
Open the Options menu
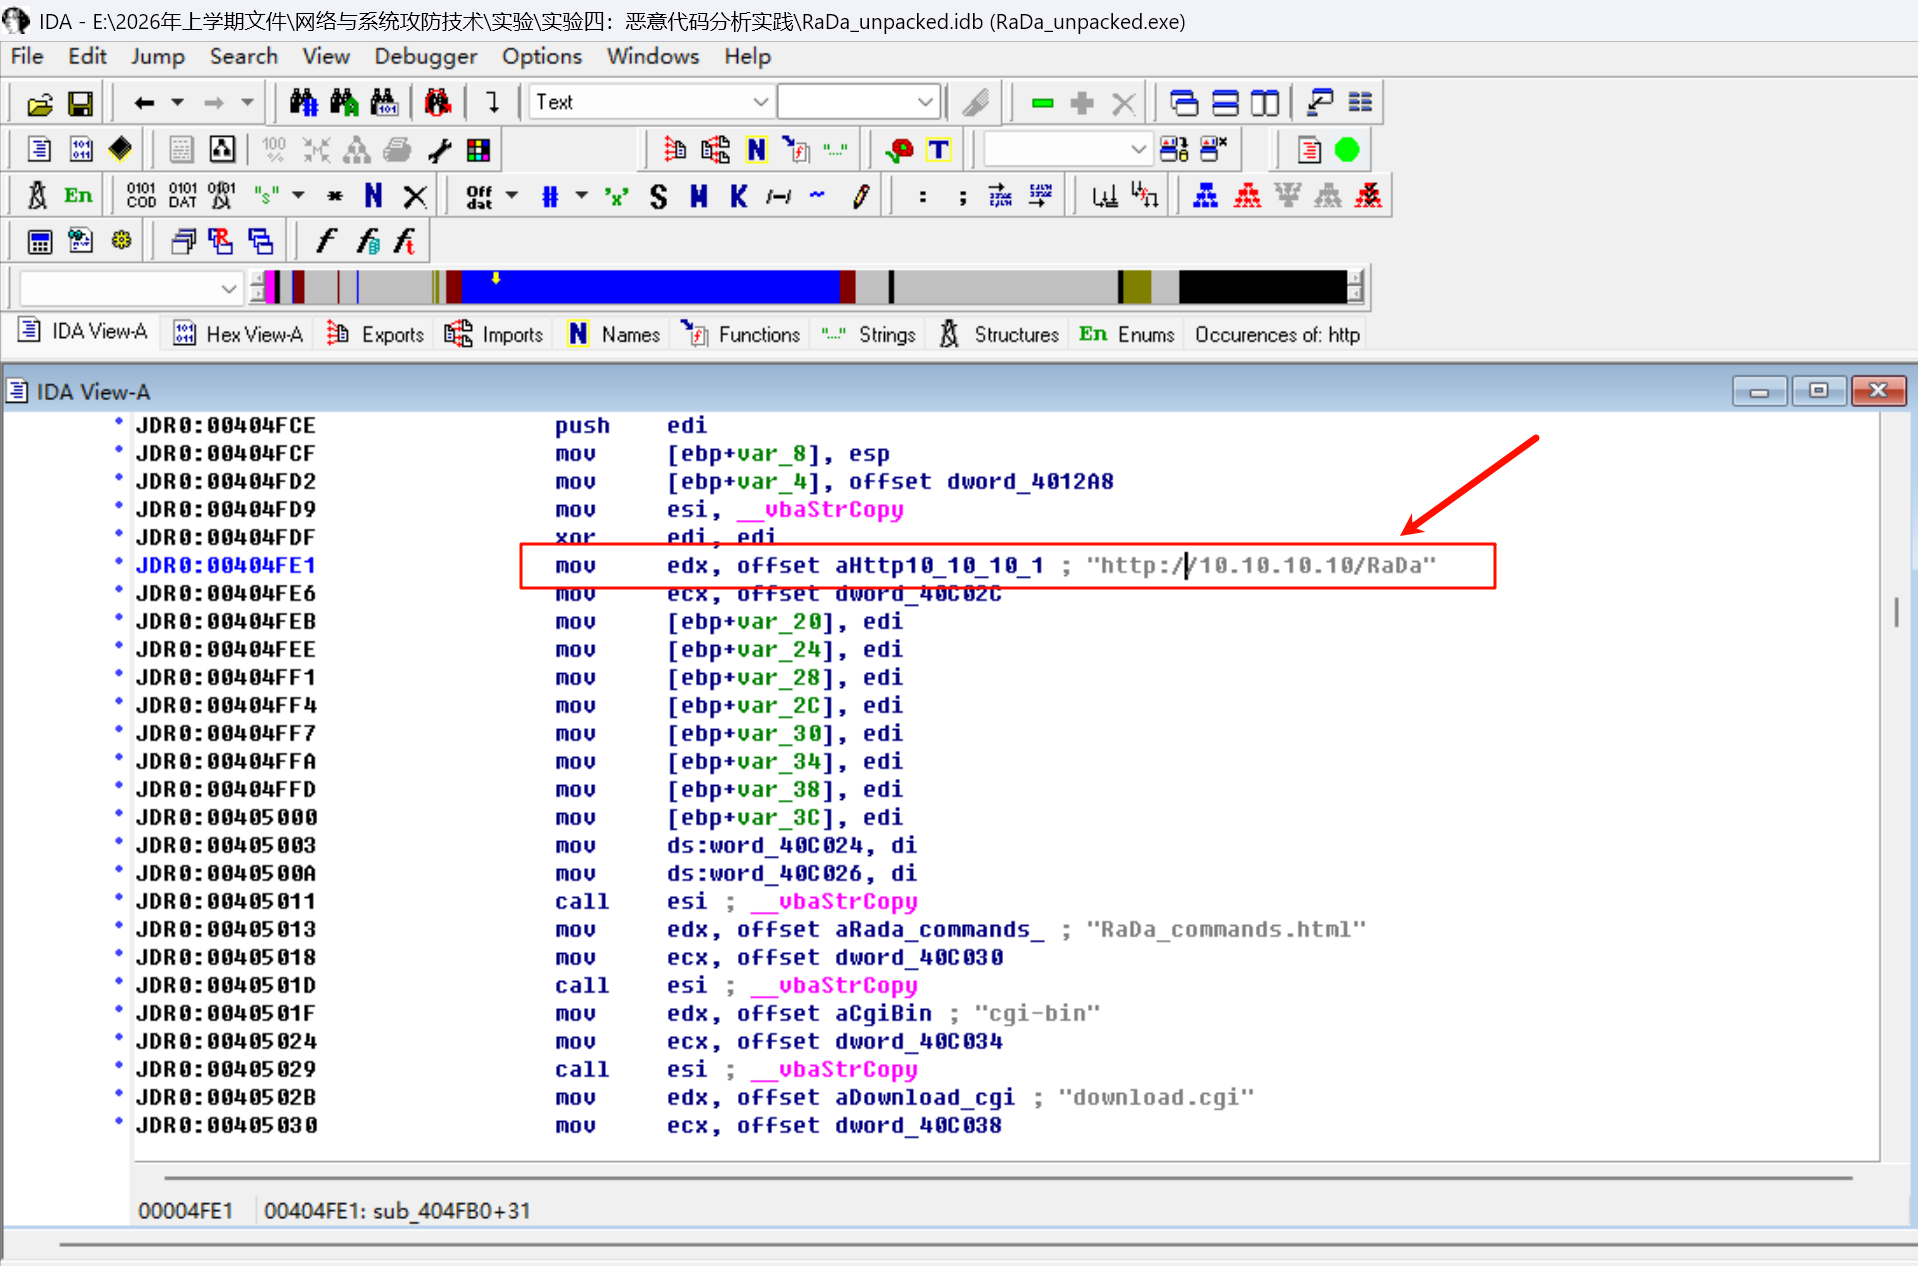coord(542,56)
